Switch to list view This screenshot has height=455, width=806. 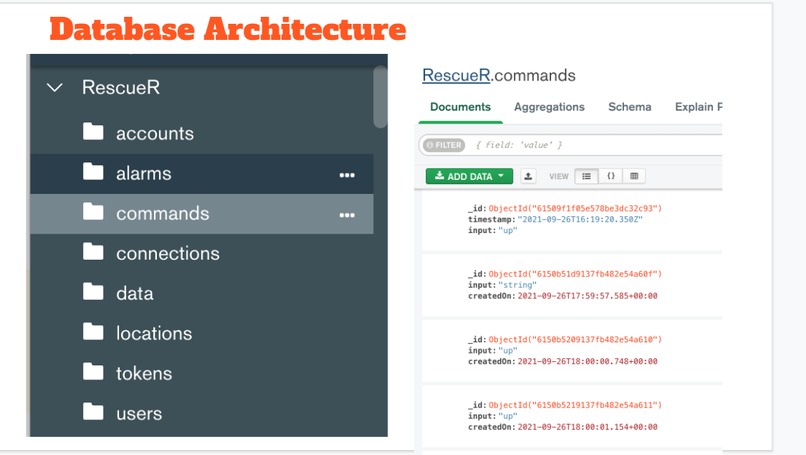(587, 176)
